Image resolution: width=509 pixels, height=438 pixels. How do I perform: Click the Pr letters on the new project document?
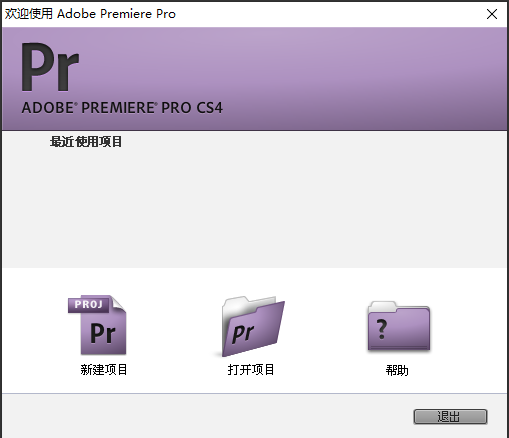103,333
